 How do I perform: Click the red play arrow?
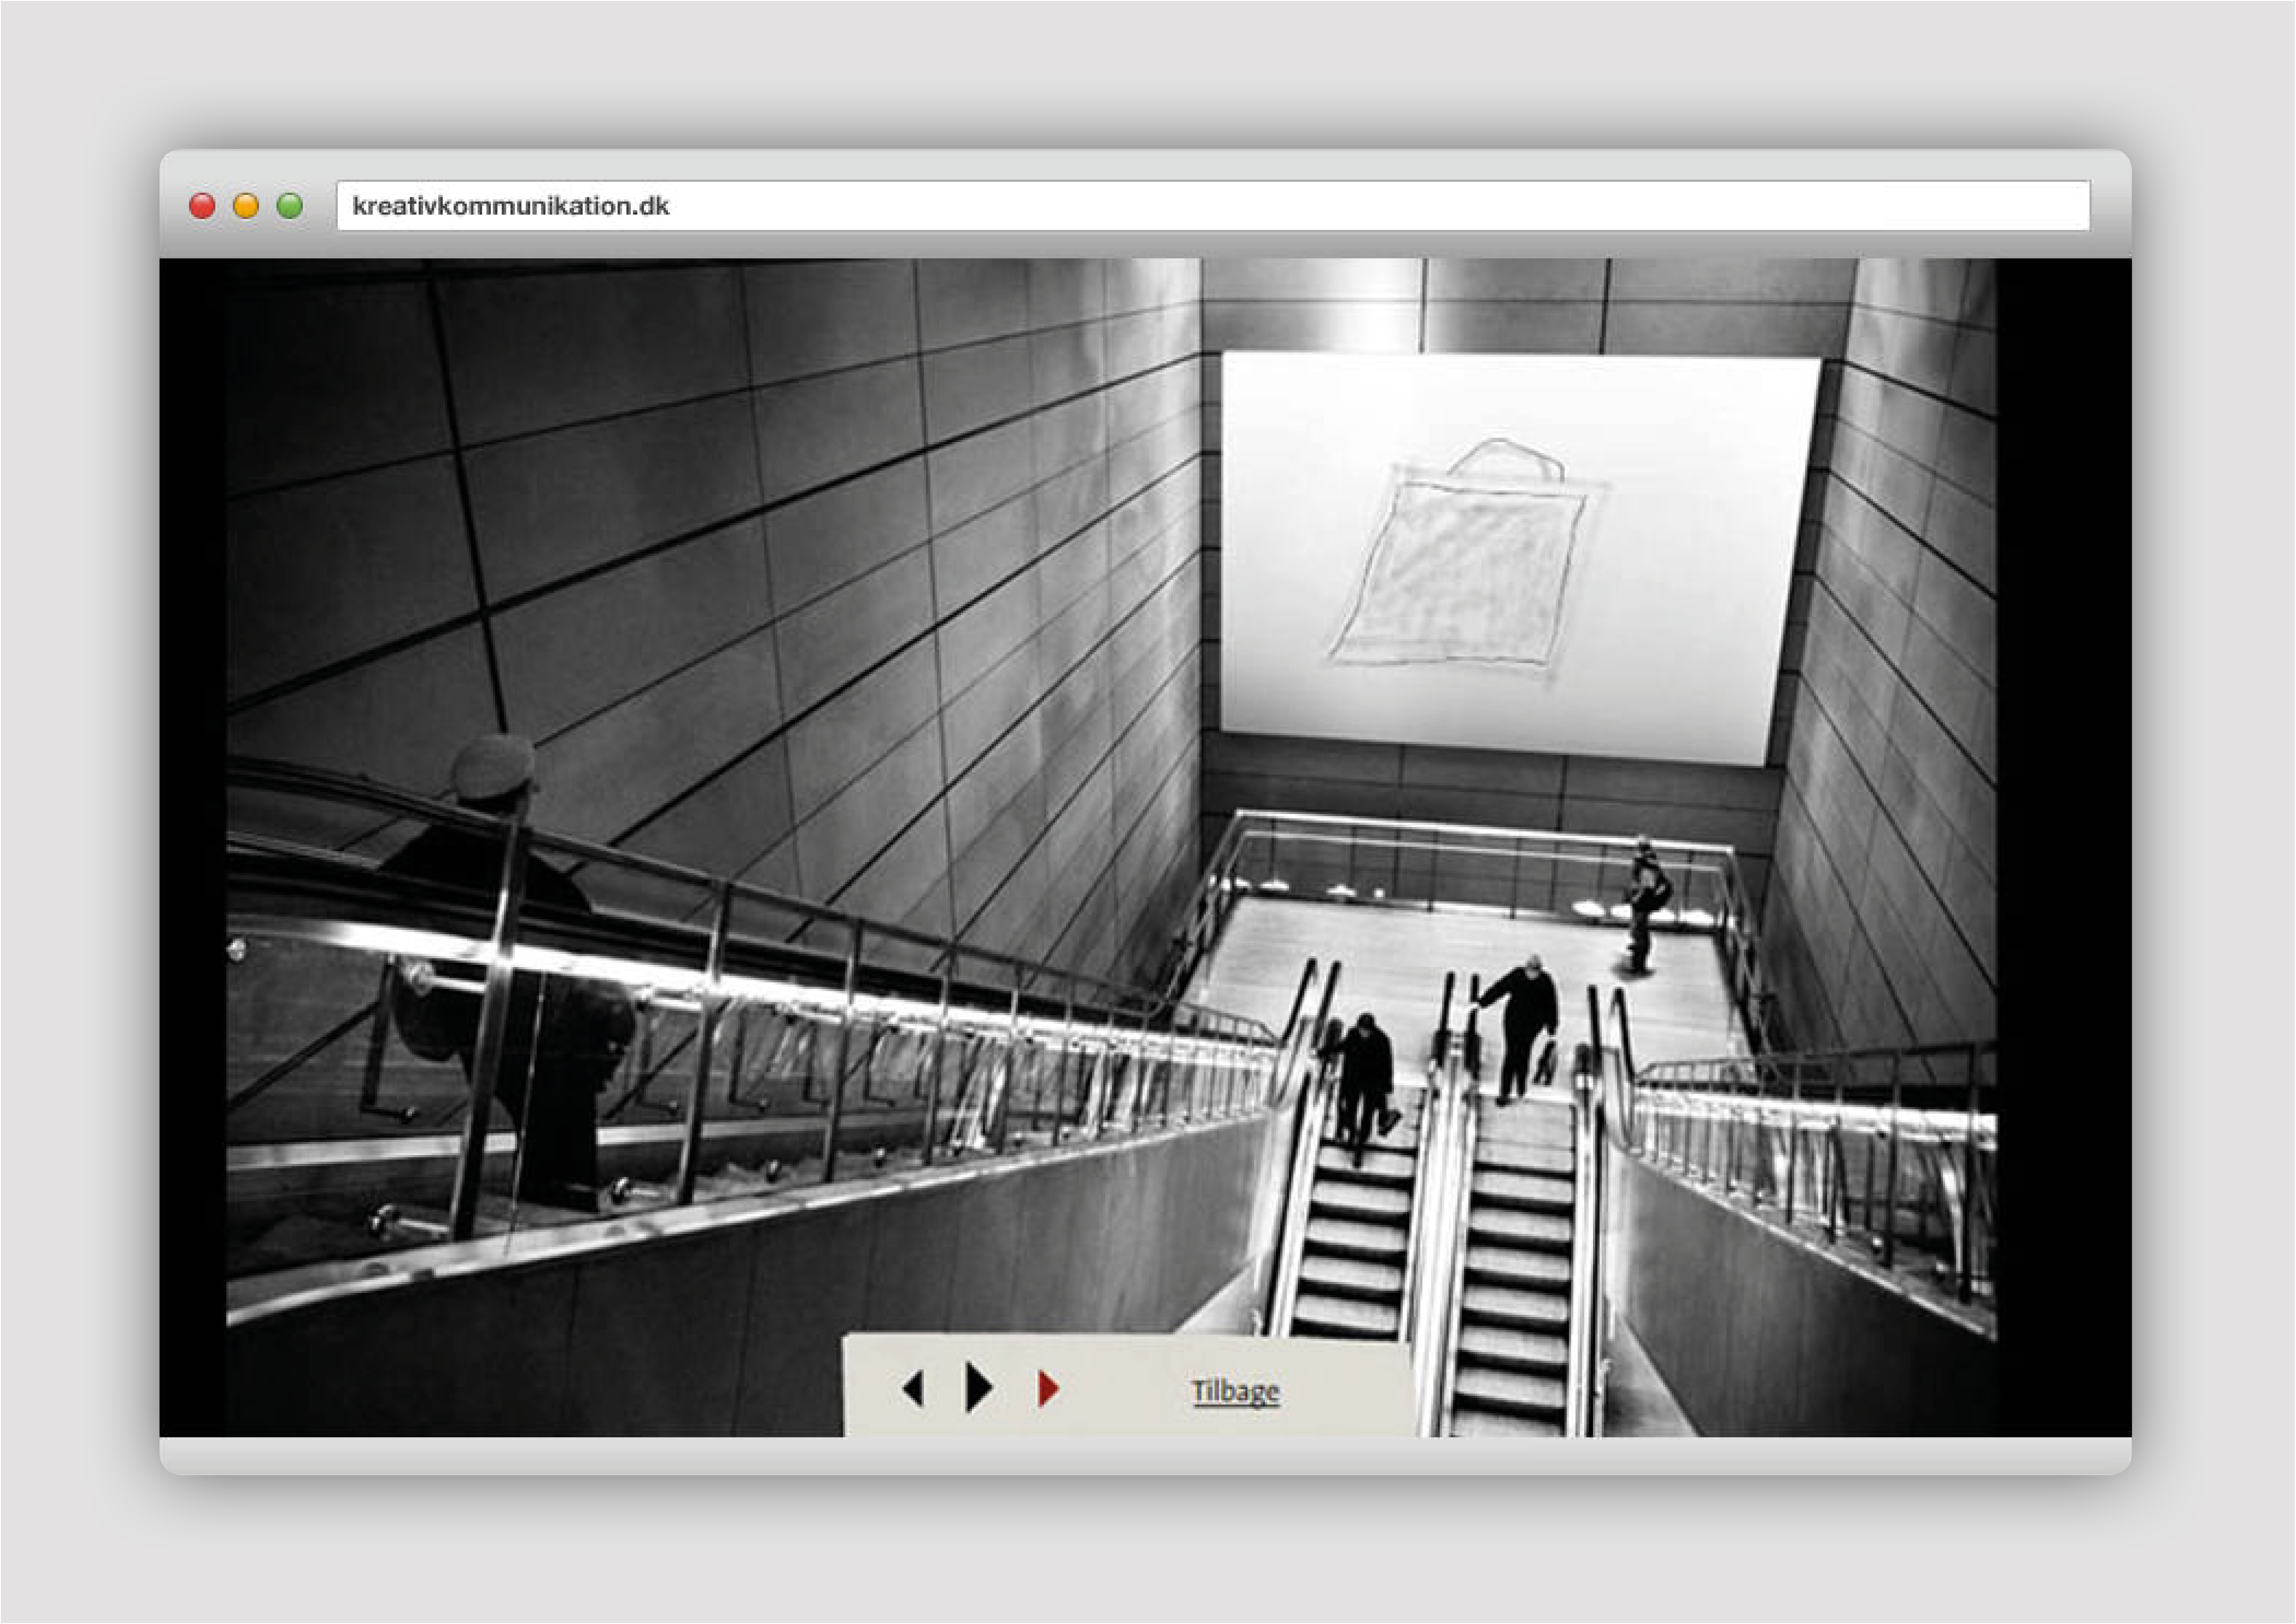[1048, 1389]
